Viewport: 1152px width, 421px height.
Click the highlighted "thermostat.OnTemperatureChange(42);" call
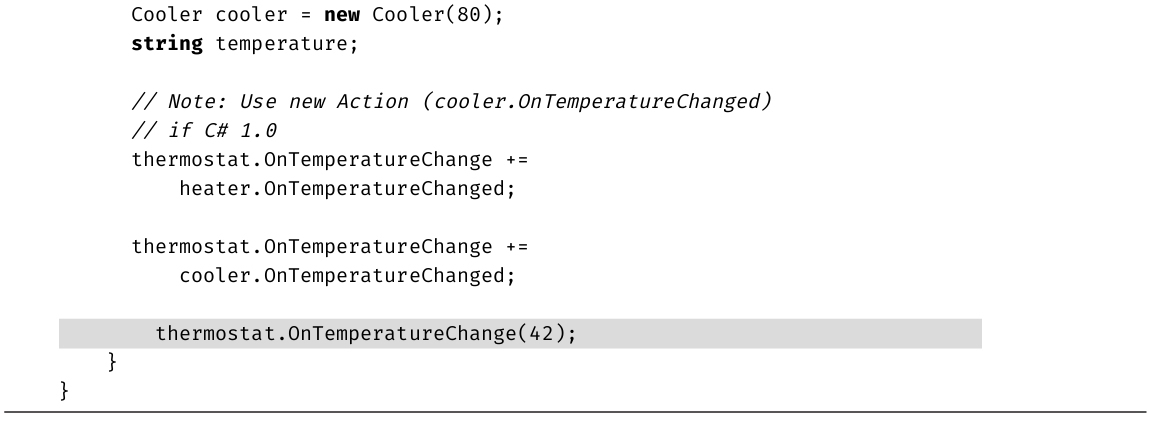[365, 334]
